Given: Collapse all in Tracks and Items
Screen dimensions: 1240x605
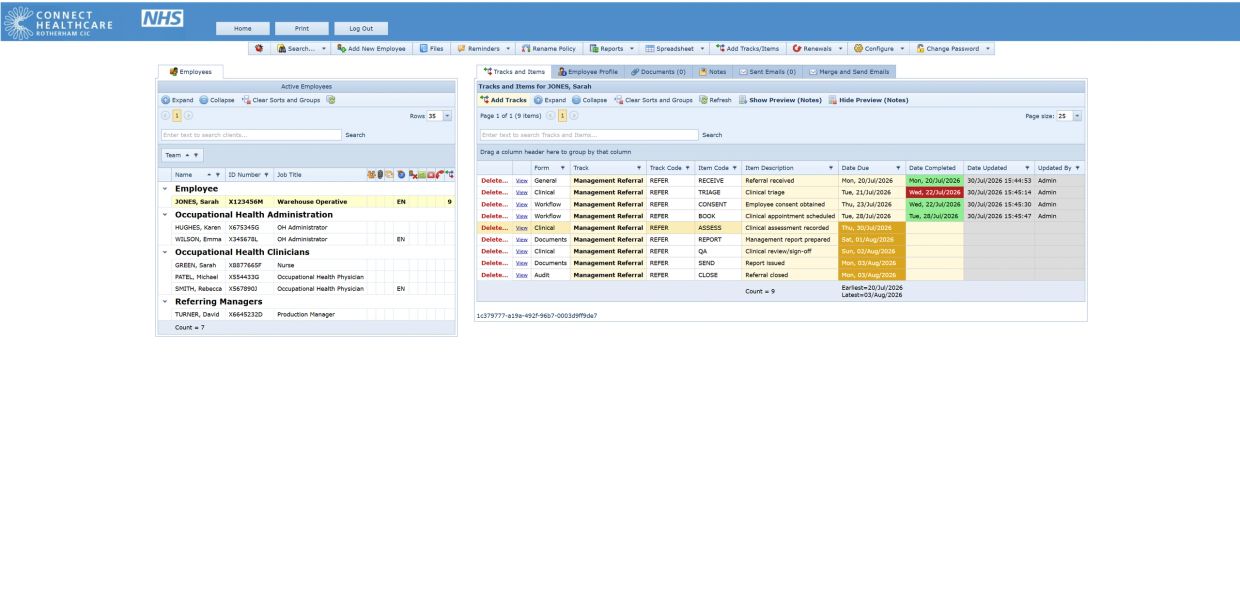Looking at the screenshot, I should coord(589,100).
